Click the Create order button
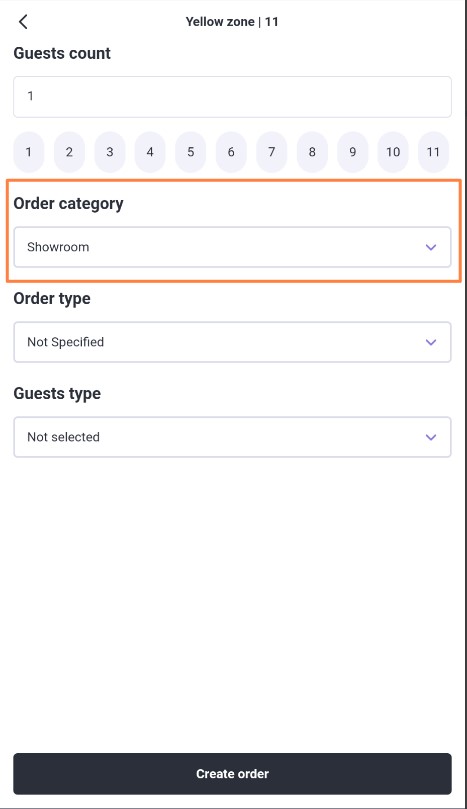Image resolution: width=467 pixels, height=809 pixels. click(232, 773)
